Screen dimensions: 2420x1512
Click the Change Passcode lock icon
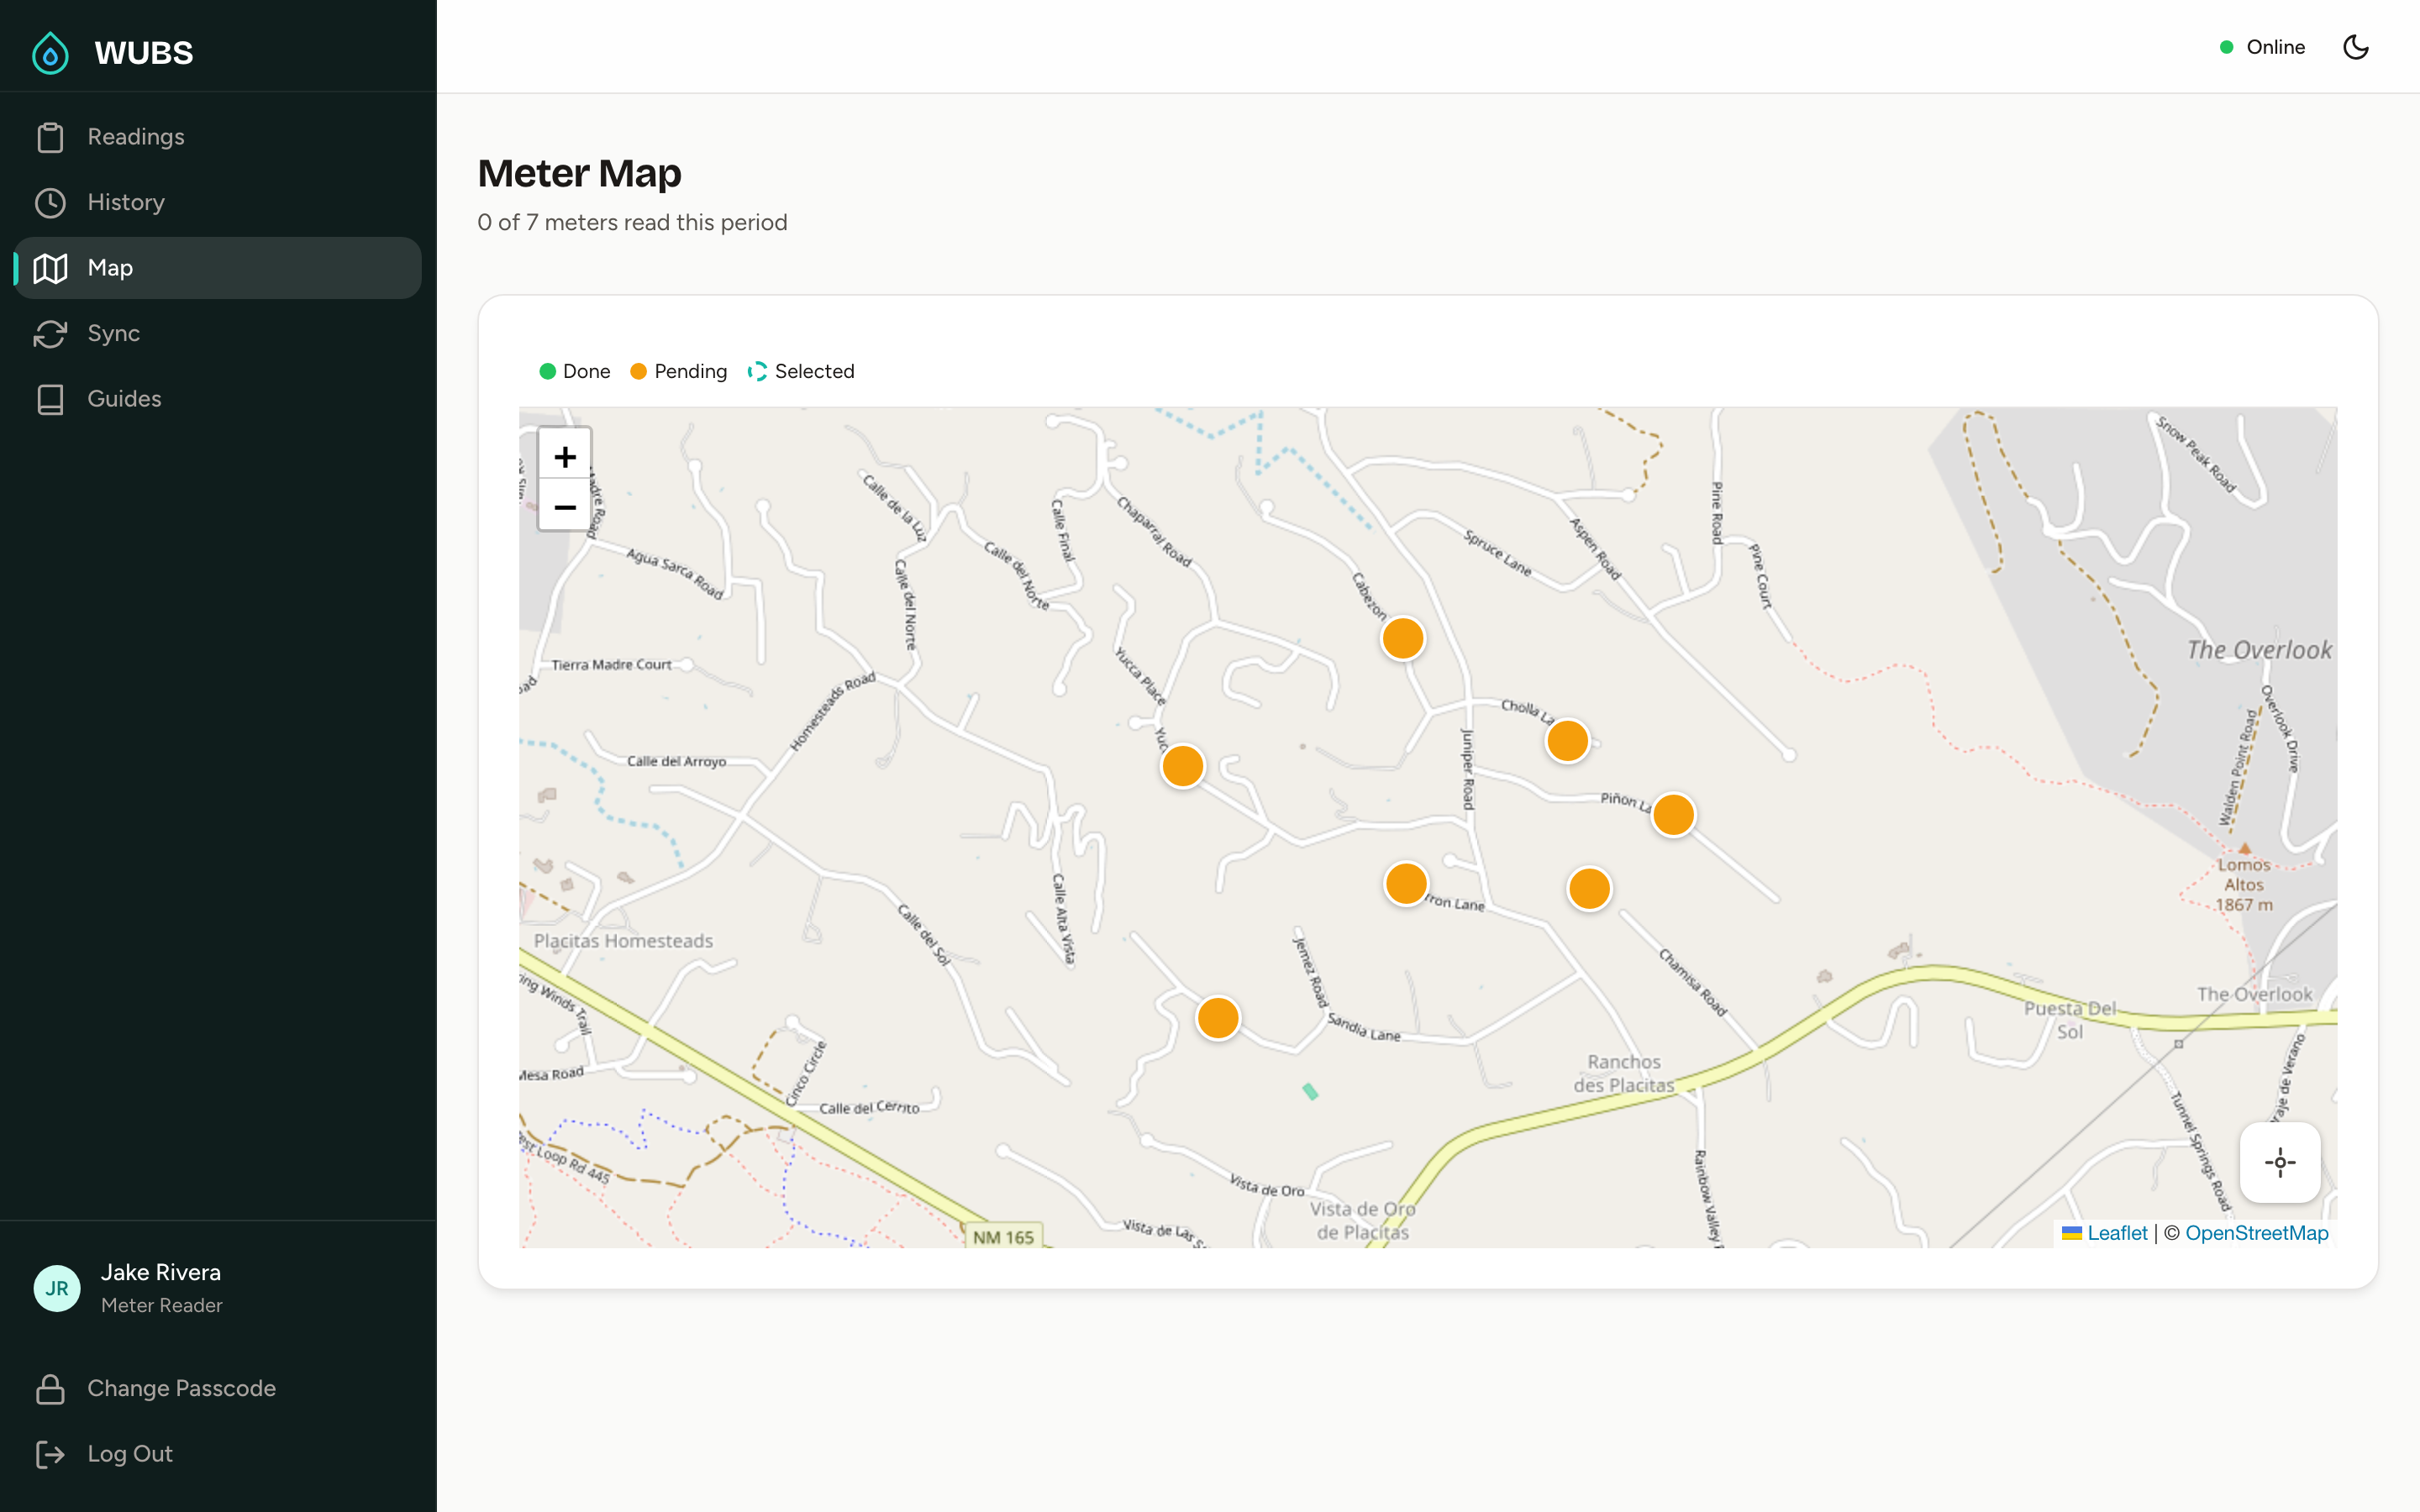point(51,1388)
